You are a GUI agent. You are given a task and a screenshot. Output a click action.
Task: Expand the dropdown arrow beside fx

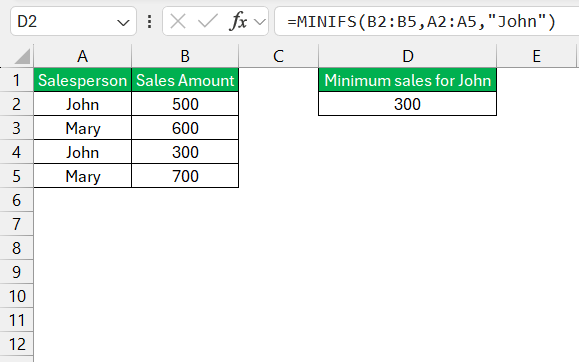260,22
